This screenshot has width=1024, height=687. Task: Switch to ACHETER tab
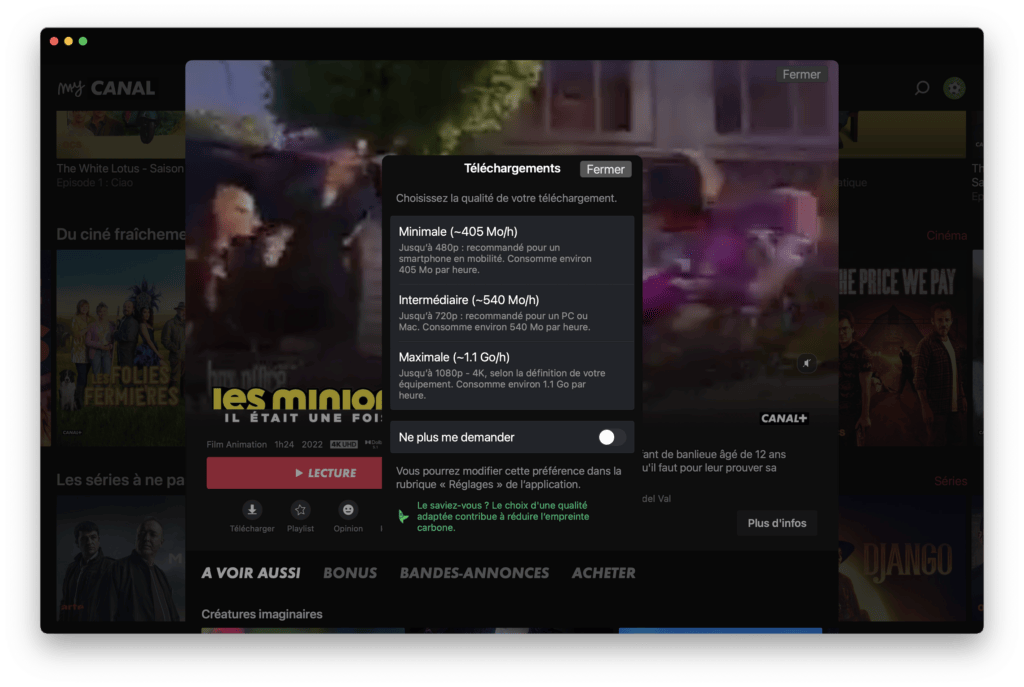click(603, 573)
